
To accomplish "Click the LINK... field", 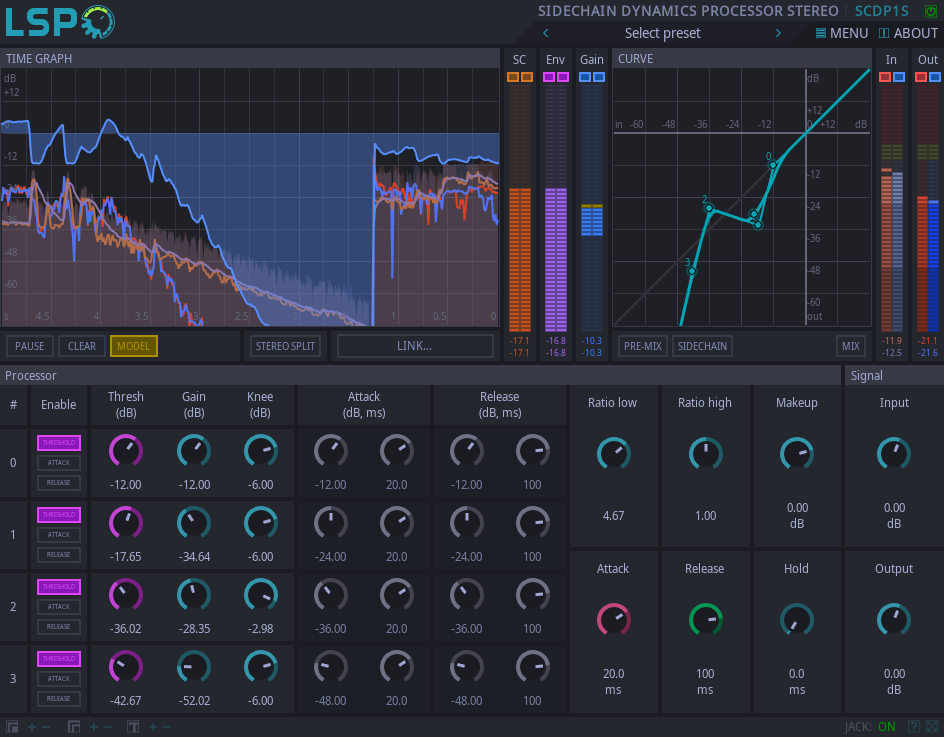I will [x=415, y=346].
